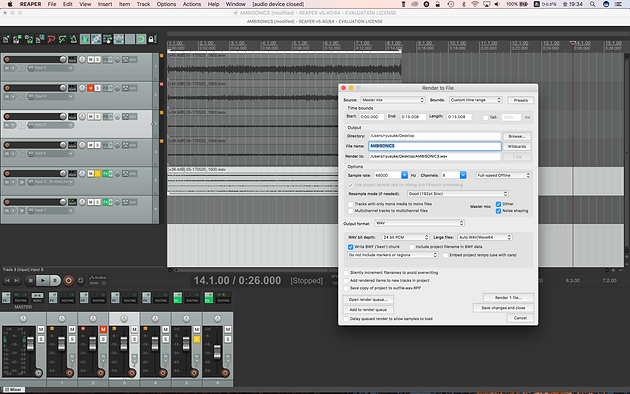Click the Open render queue... button
The image size is (630, 394).
(x=368, y=300)
